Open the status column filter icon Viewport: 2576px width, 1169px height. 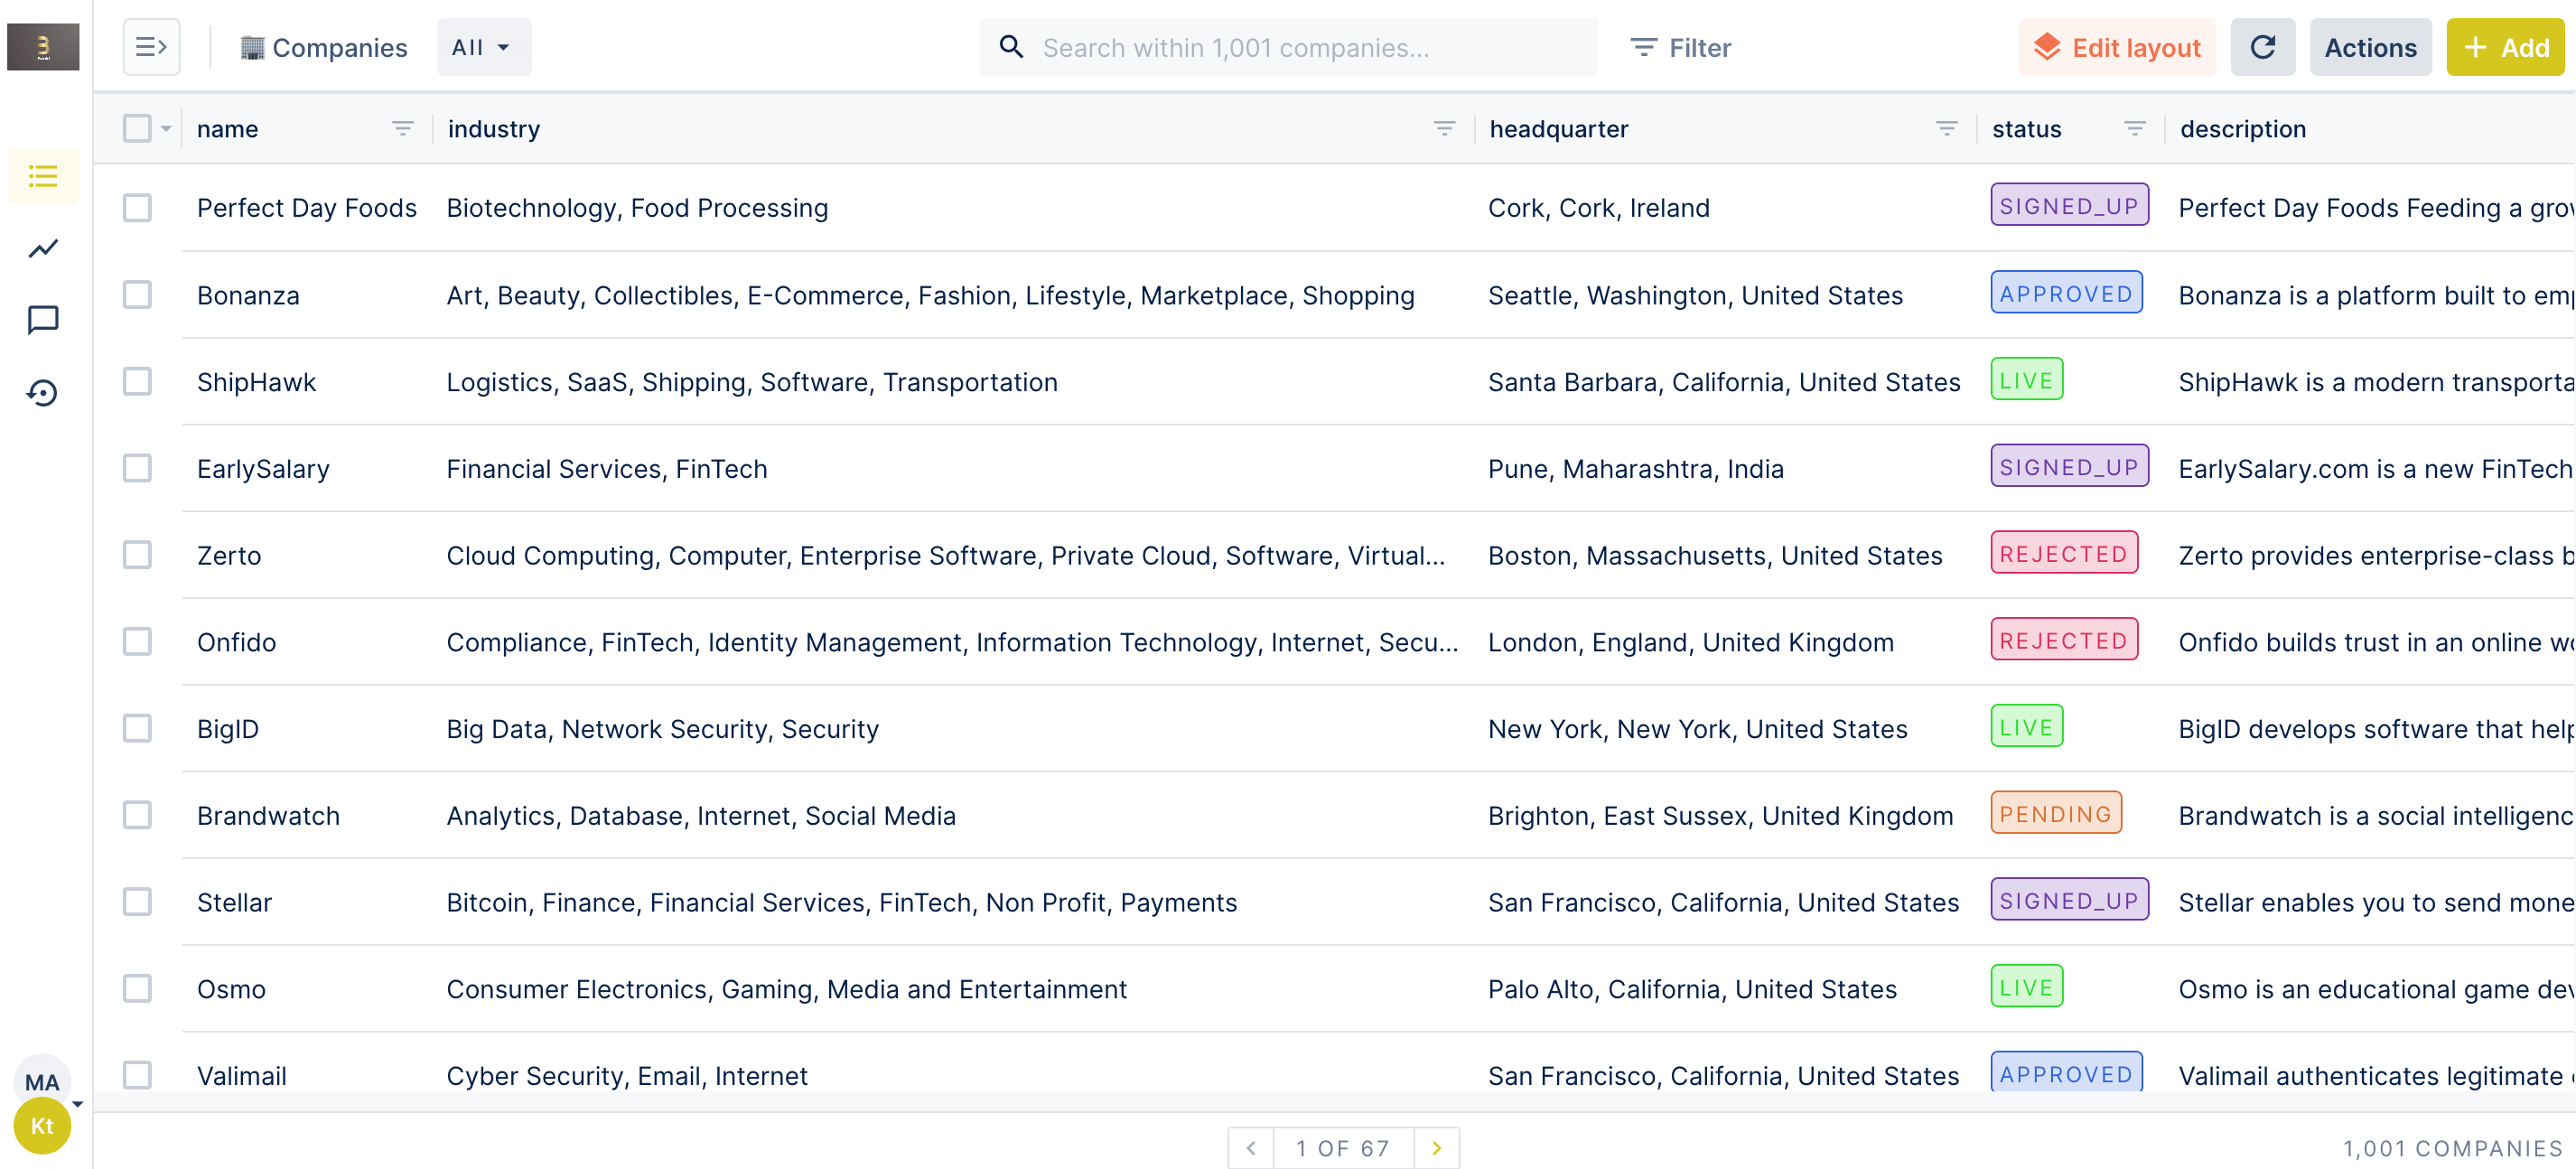coord(2134,128)
